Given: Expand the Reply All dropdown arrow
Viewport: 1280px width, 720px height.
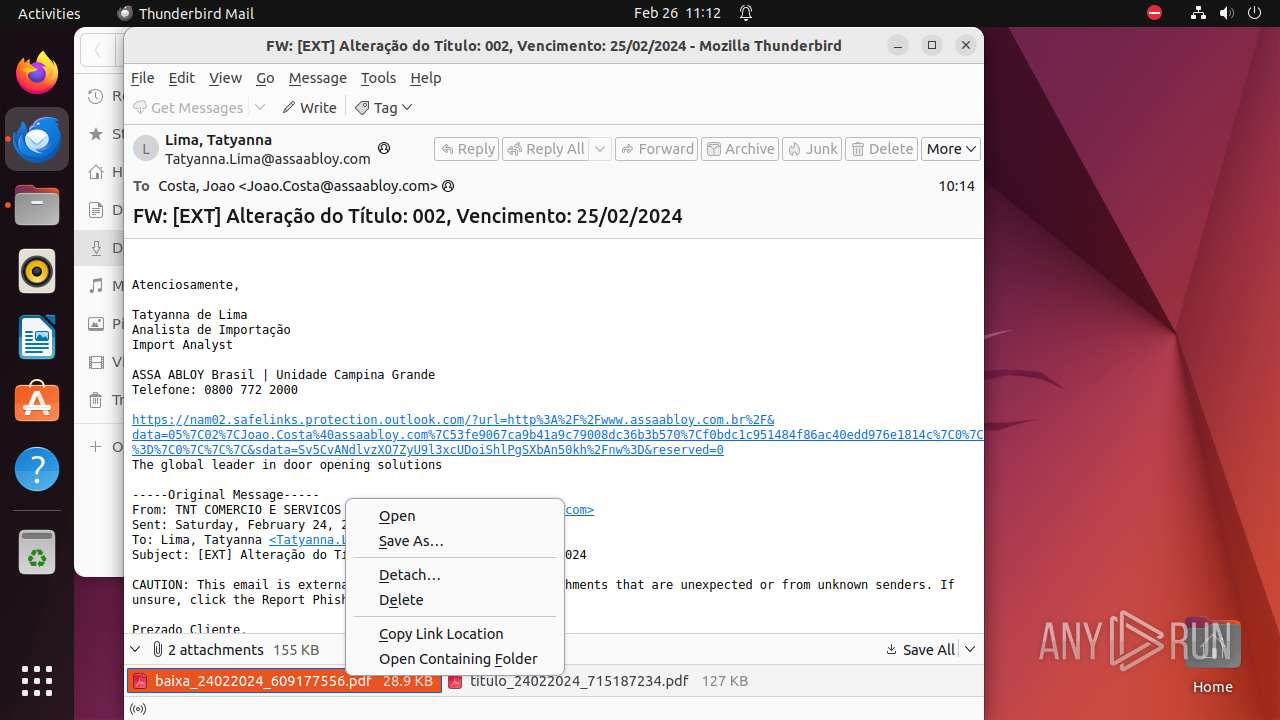Looking at the screenshot, I should pyautogui.click(x=600, y=149).
